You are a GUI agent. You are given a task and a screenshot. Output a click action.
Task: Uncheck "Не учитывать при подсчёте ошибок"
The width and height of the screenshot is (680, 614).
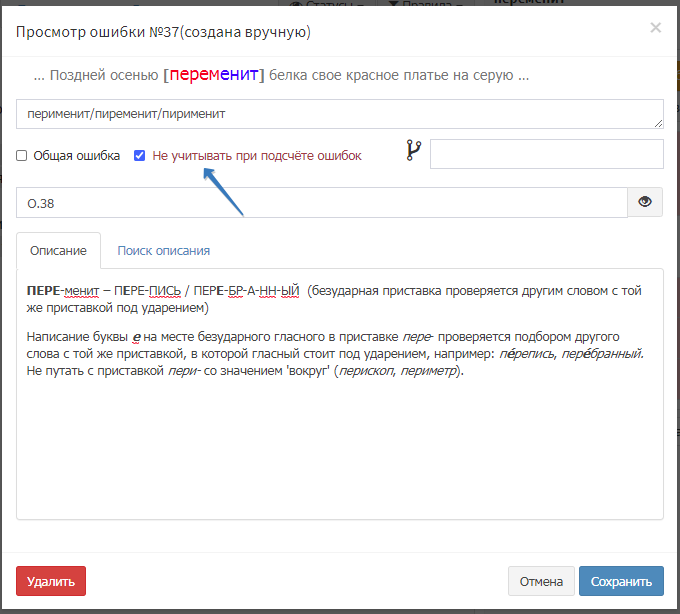140,156
